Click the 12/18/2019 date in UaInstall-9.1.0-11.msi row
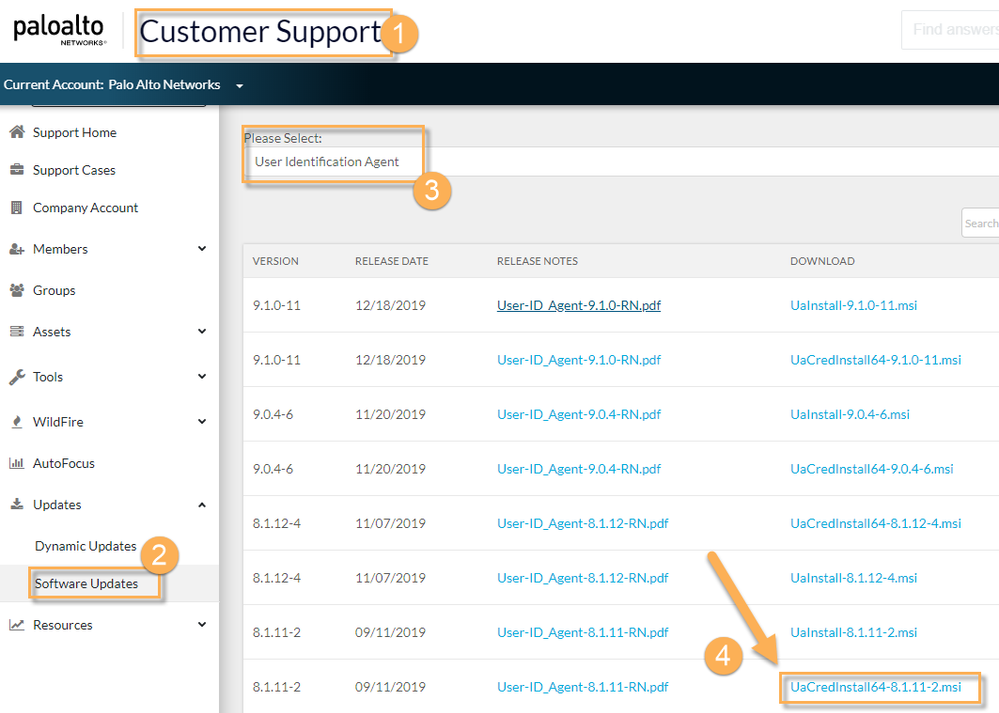The height and width of the screenshot is (713, 999). tap(390, 305)
